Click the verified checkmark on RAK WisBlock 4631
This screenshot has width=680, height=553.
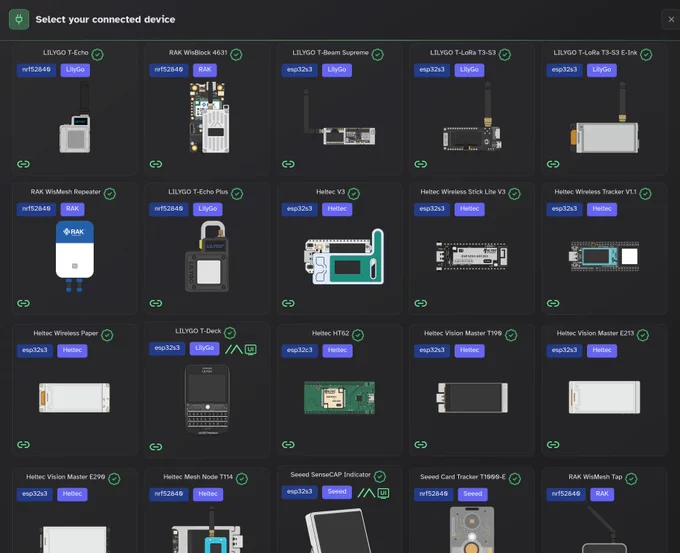coord(236,55)
